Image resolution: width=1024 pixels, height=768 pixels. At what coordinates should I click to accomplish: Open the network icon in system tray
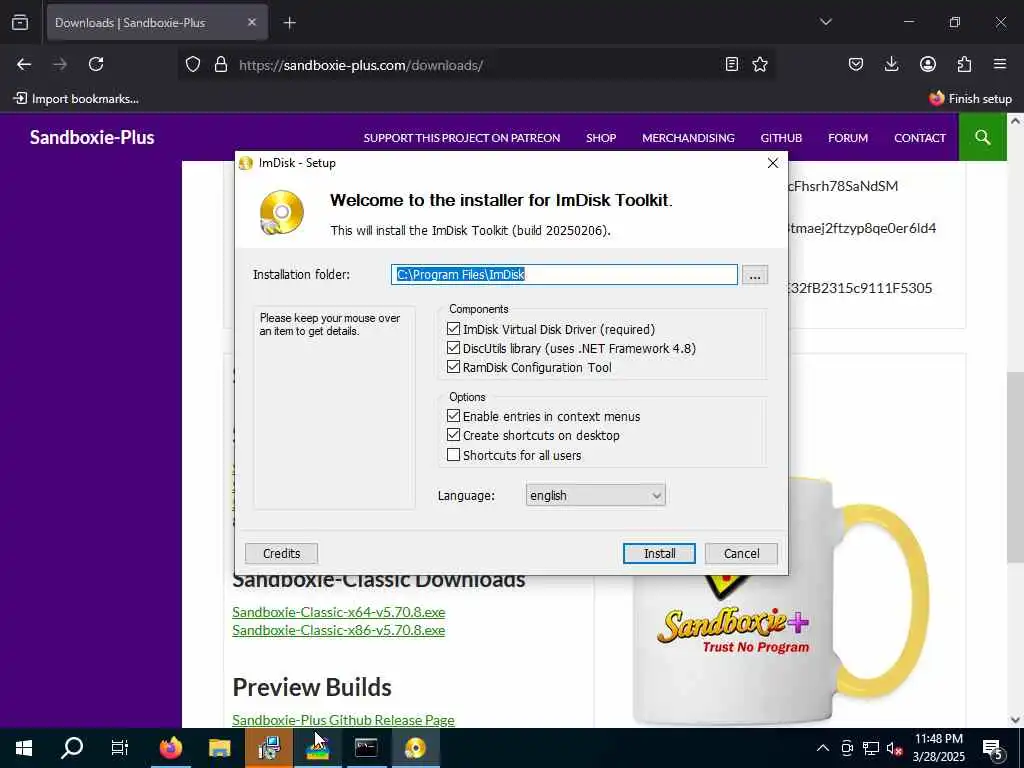[x=871, y=748]
